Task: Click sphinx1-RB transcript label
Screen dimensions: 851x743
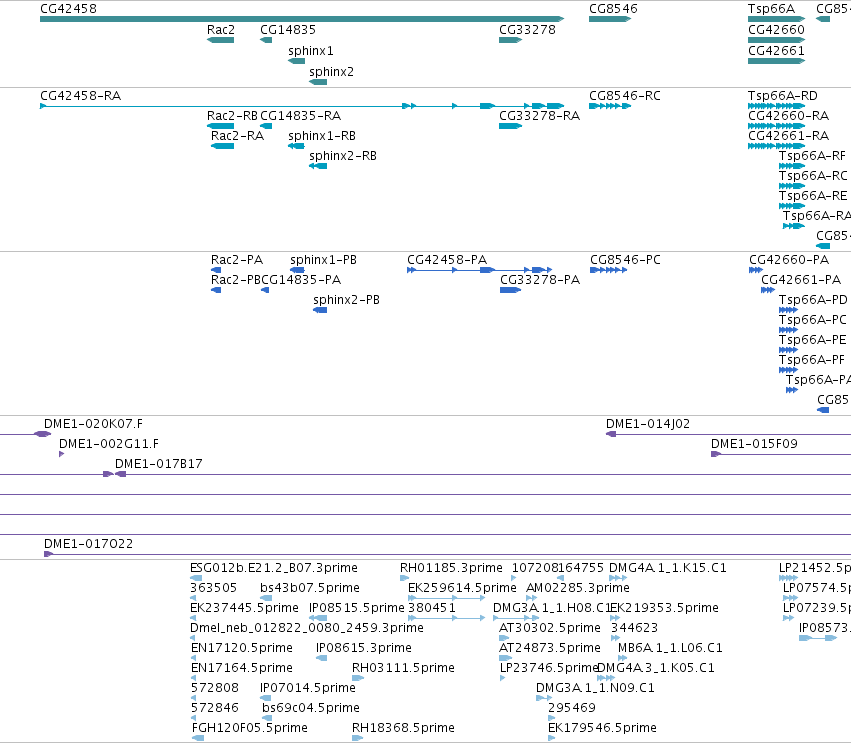Action: click(x=322, y=136)
